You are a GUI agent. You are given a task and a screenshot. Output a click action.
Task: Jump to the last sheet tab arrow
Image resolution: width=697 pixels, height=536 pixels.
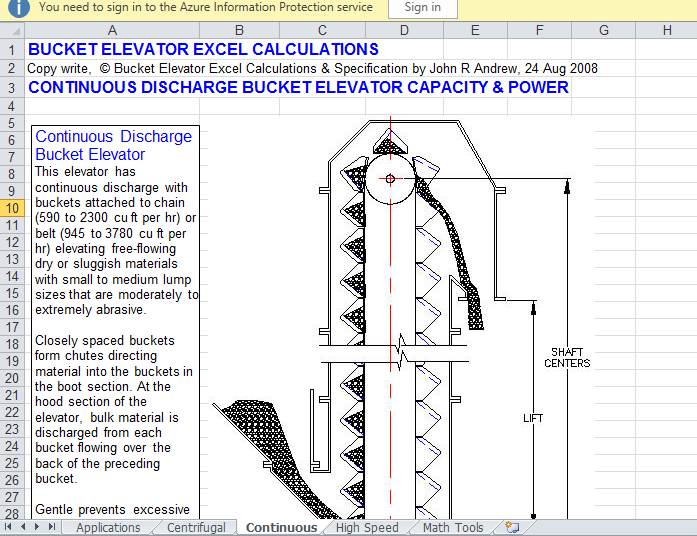pyautogui.click(x=52, y=527)
